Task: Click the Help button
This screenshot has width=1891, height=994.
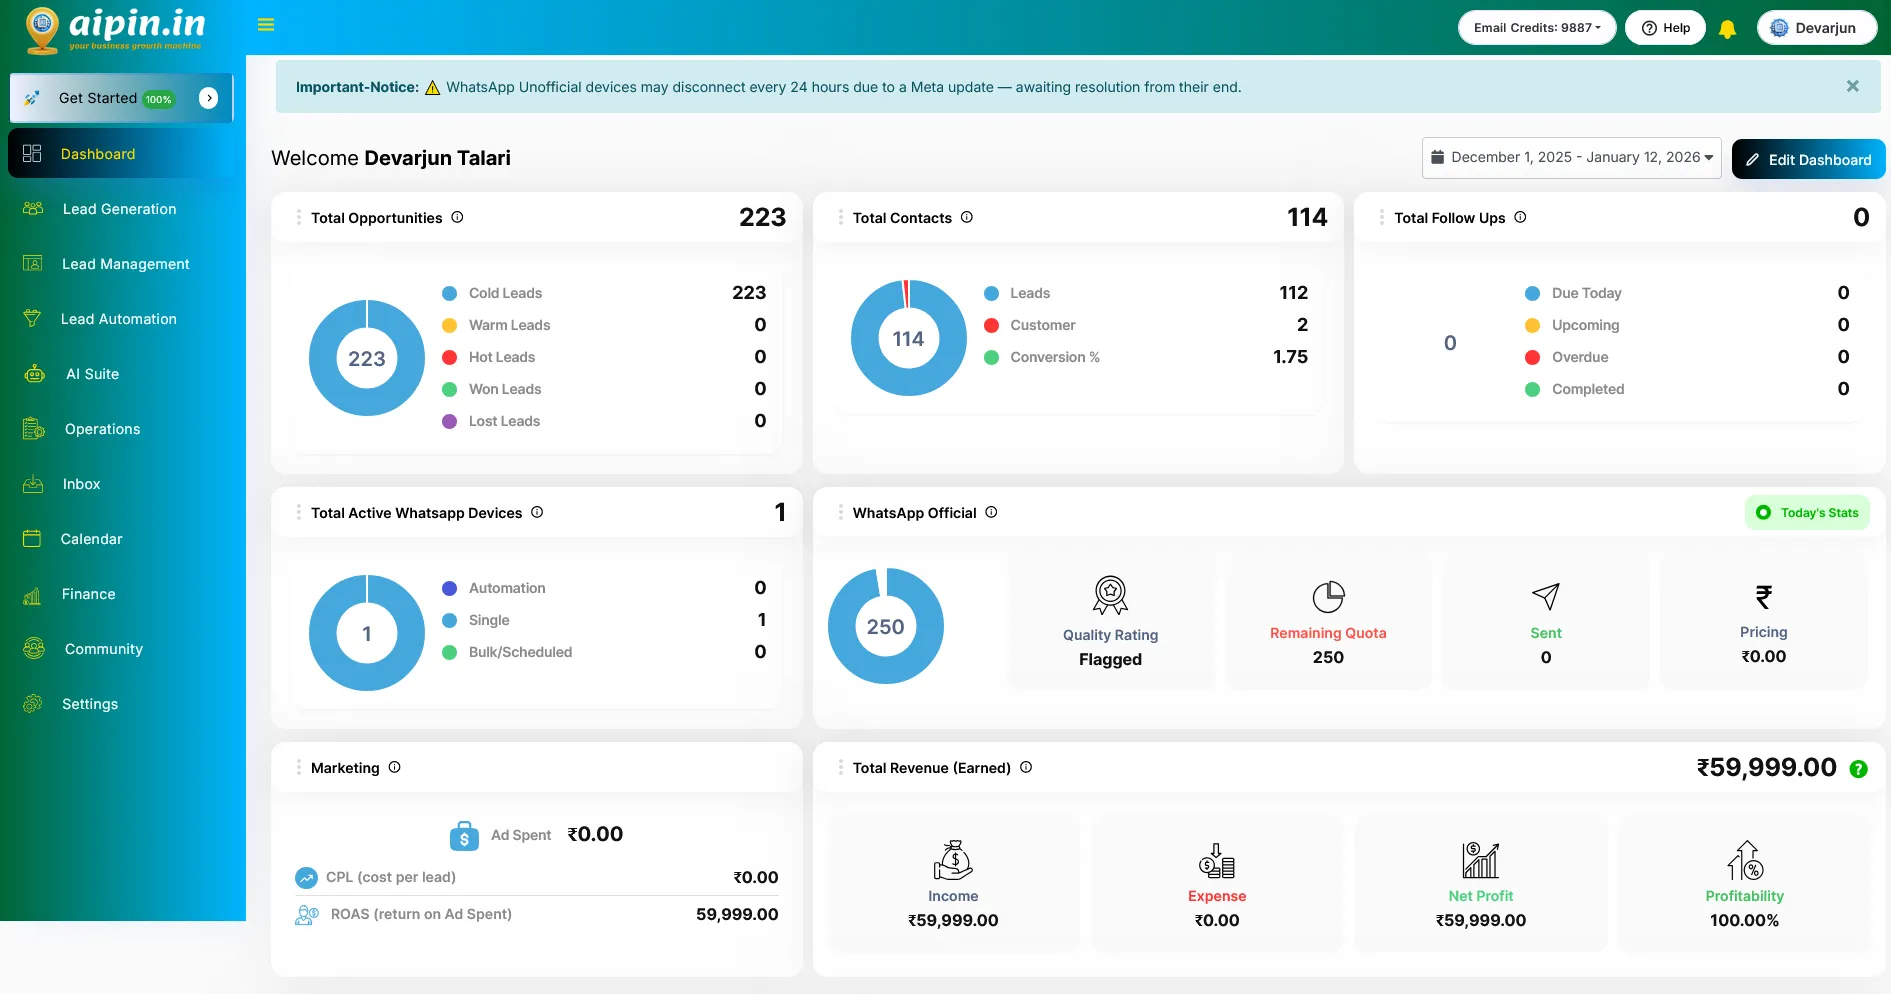Action: click(1665, 28)
